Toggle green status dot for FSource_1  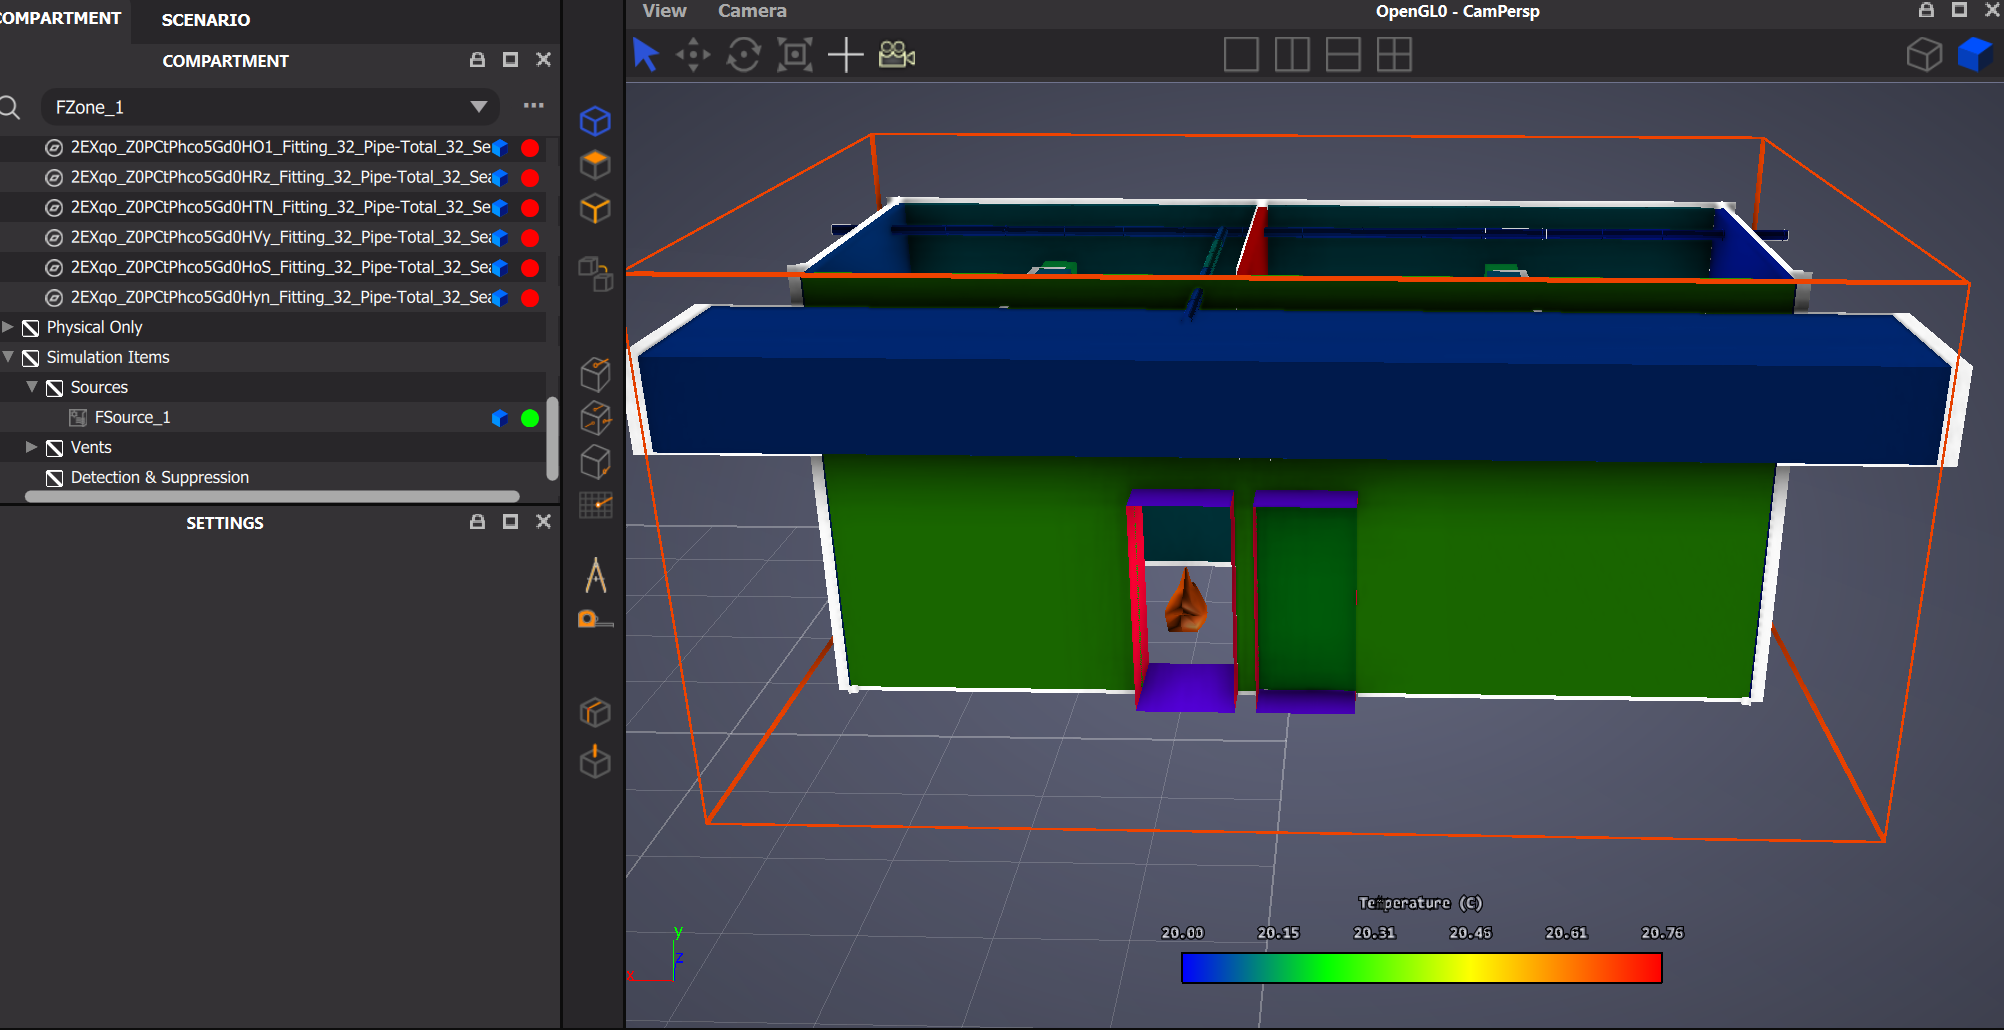tap(530, 418)
